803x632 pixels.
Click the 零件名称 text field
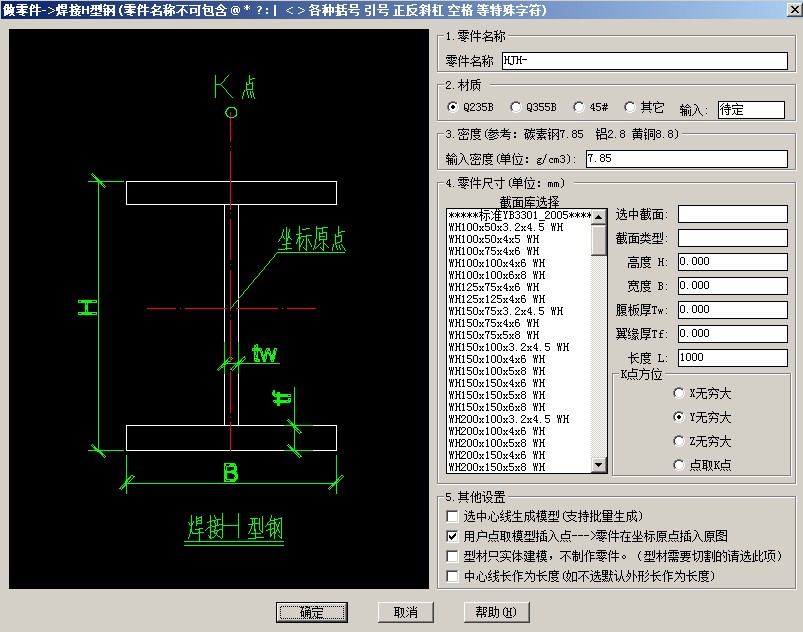point(644,61)
